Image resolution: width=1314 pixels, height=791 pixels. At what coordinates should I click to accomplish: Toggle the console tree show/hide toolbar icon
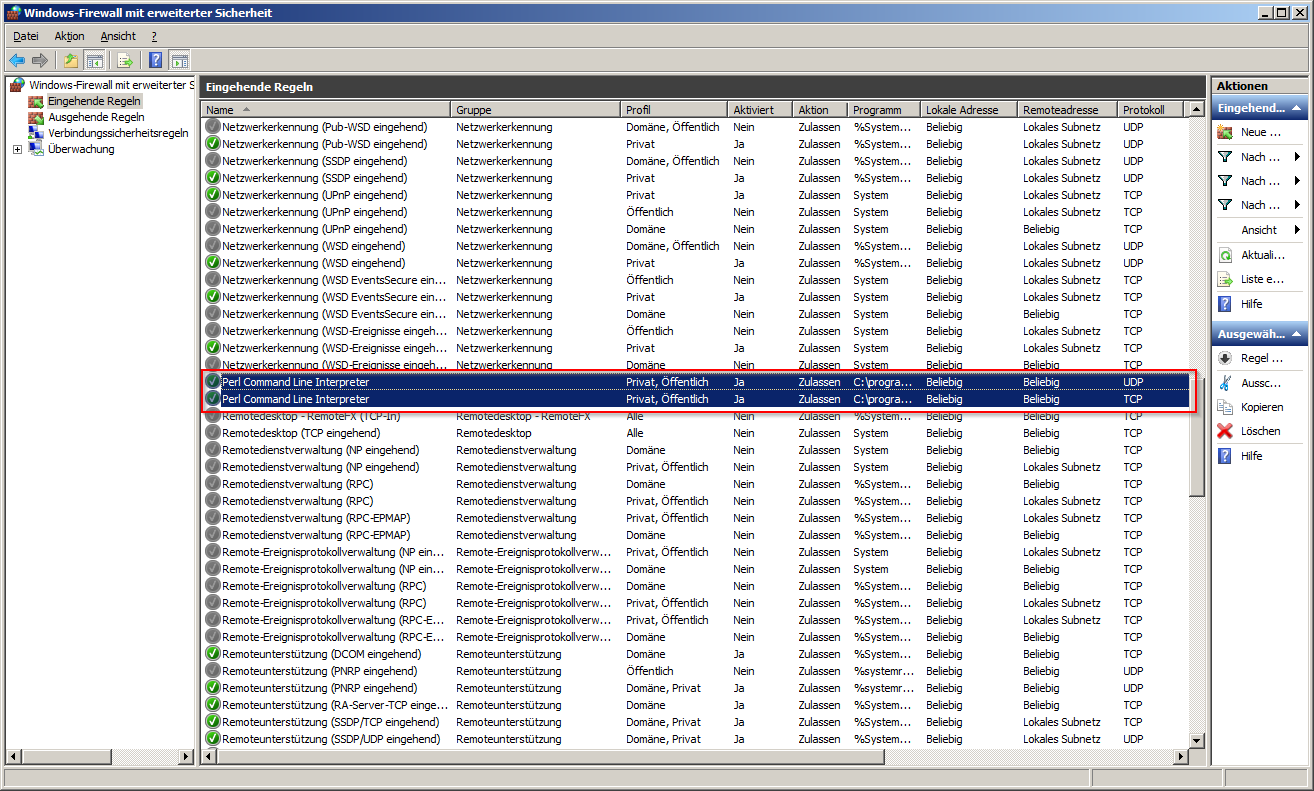click(x=94, y=60)
